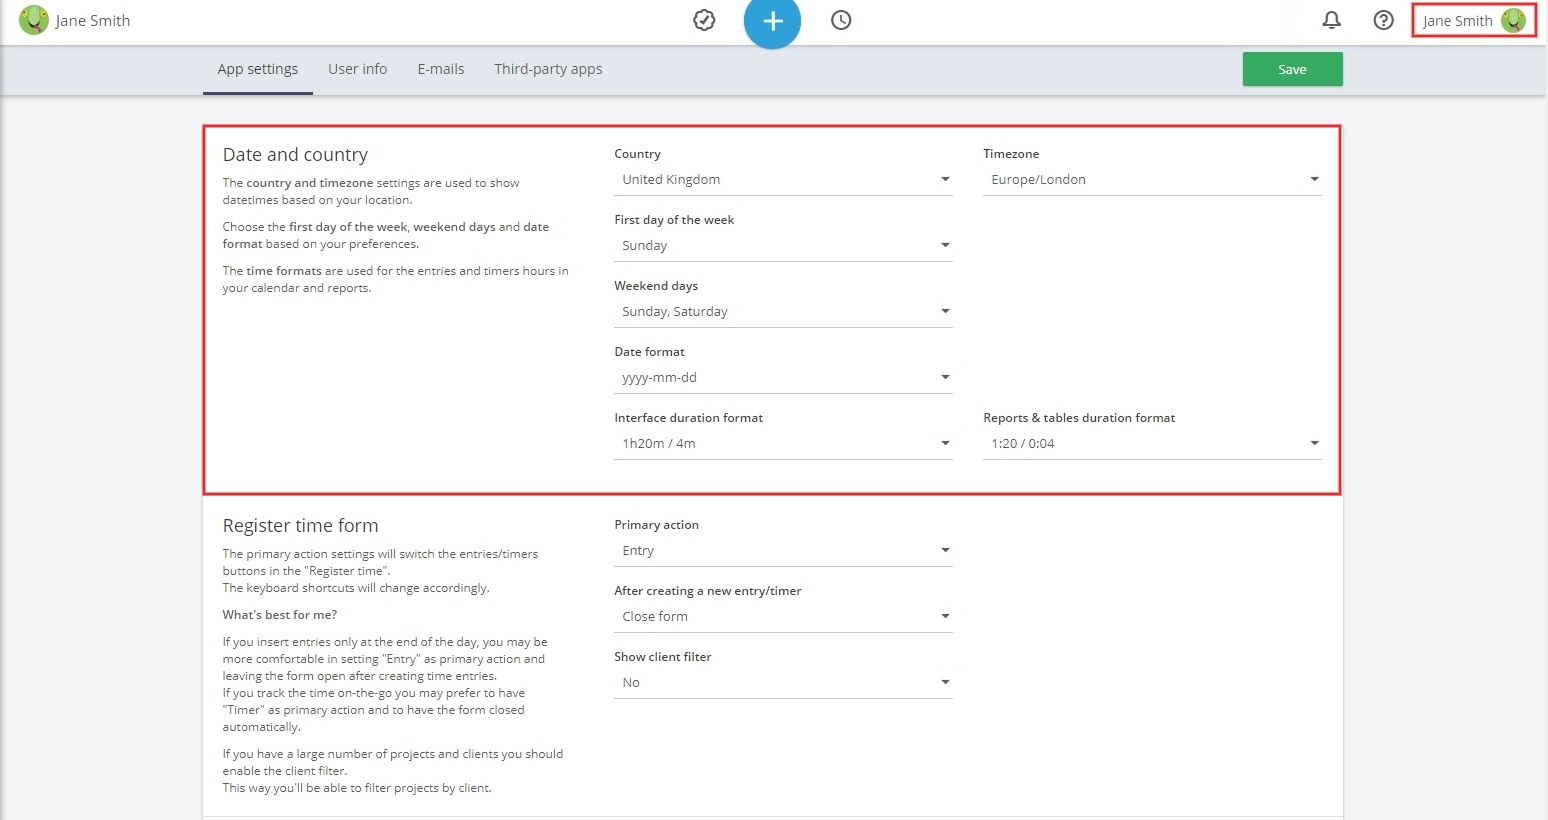Open the Reports & tables duration format dropdown
Image resolution: width=1548 pixels, height=820 pixels.
coord(1314,443)
